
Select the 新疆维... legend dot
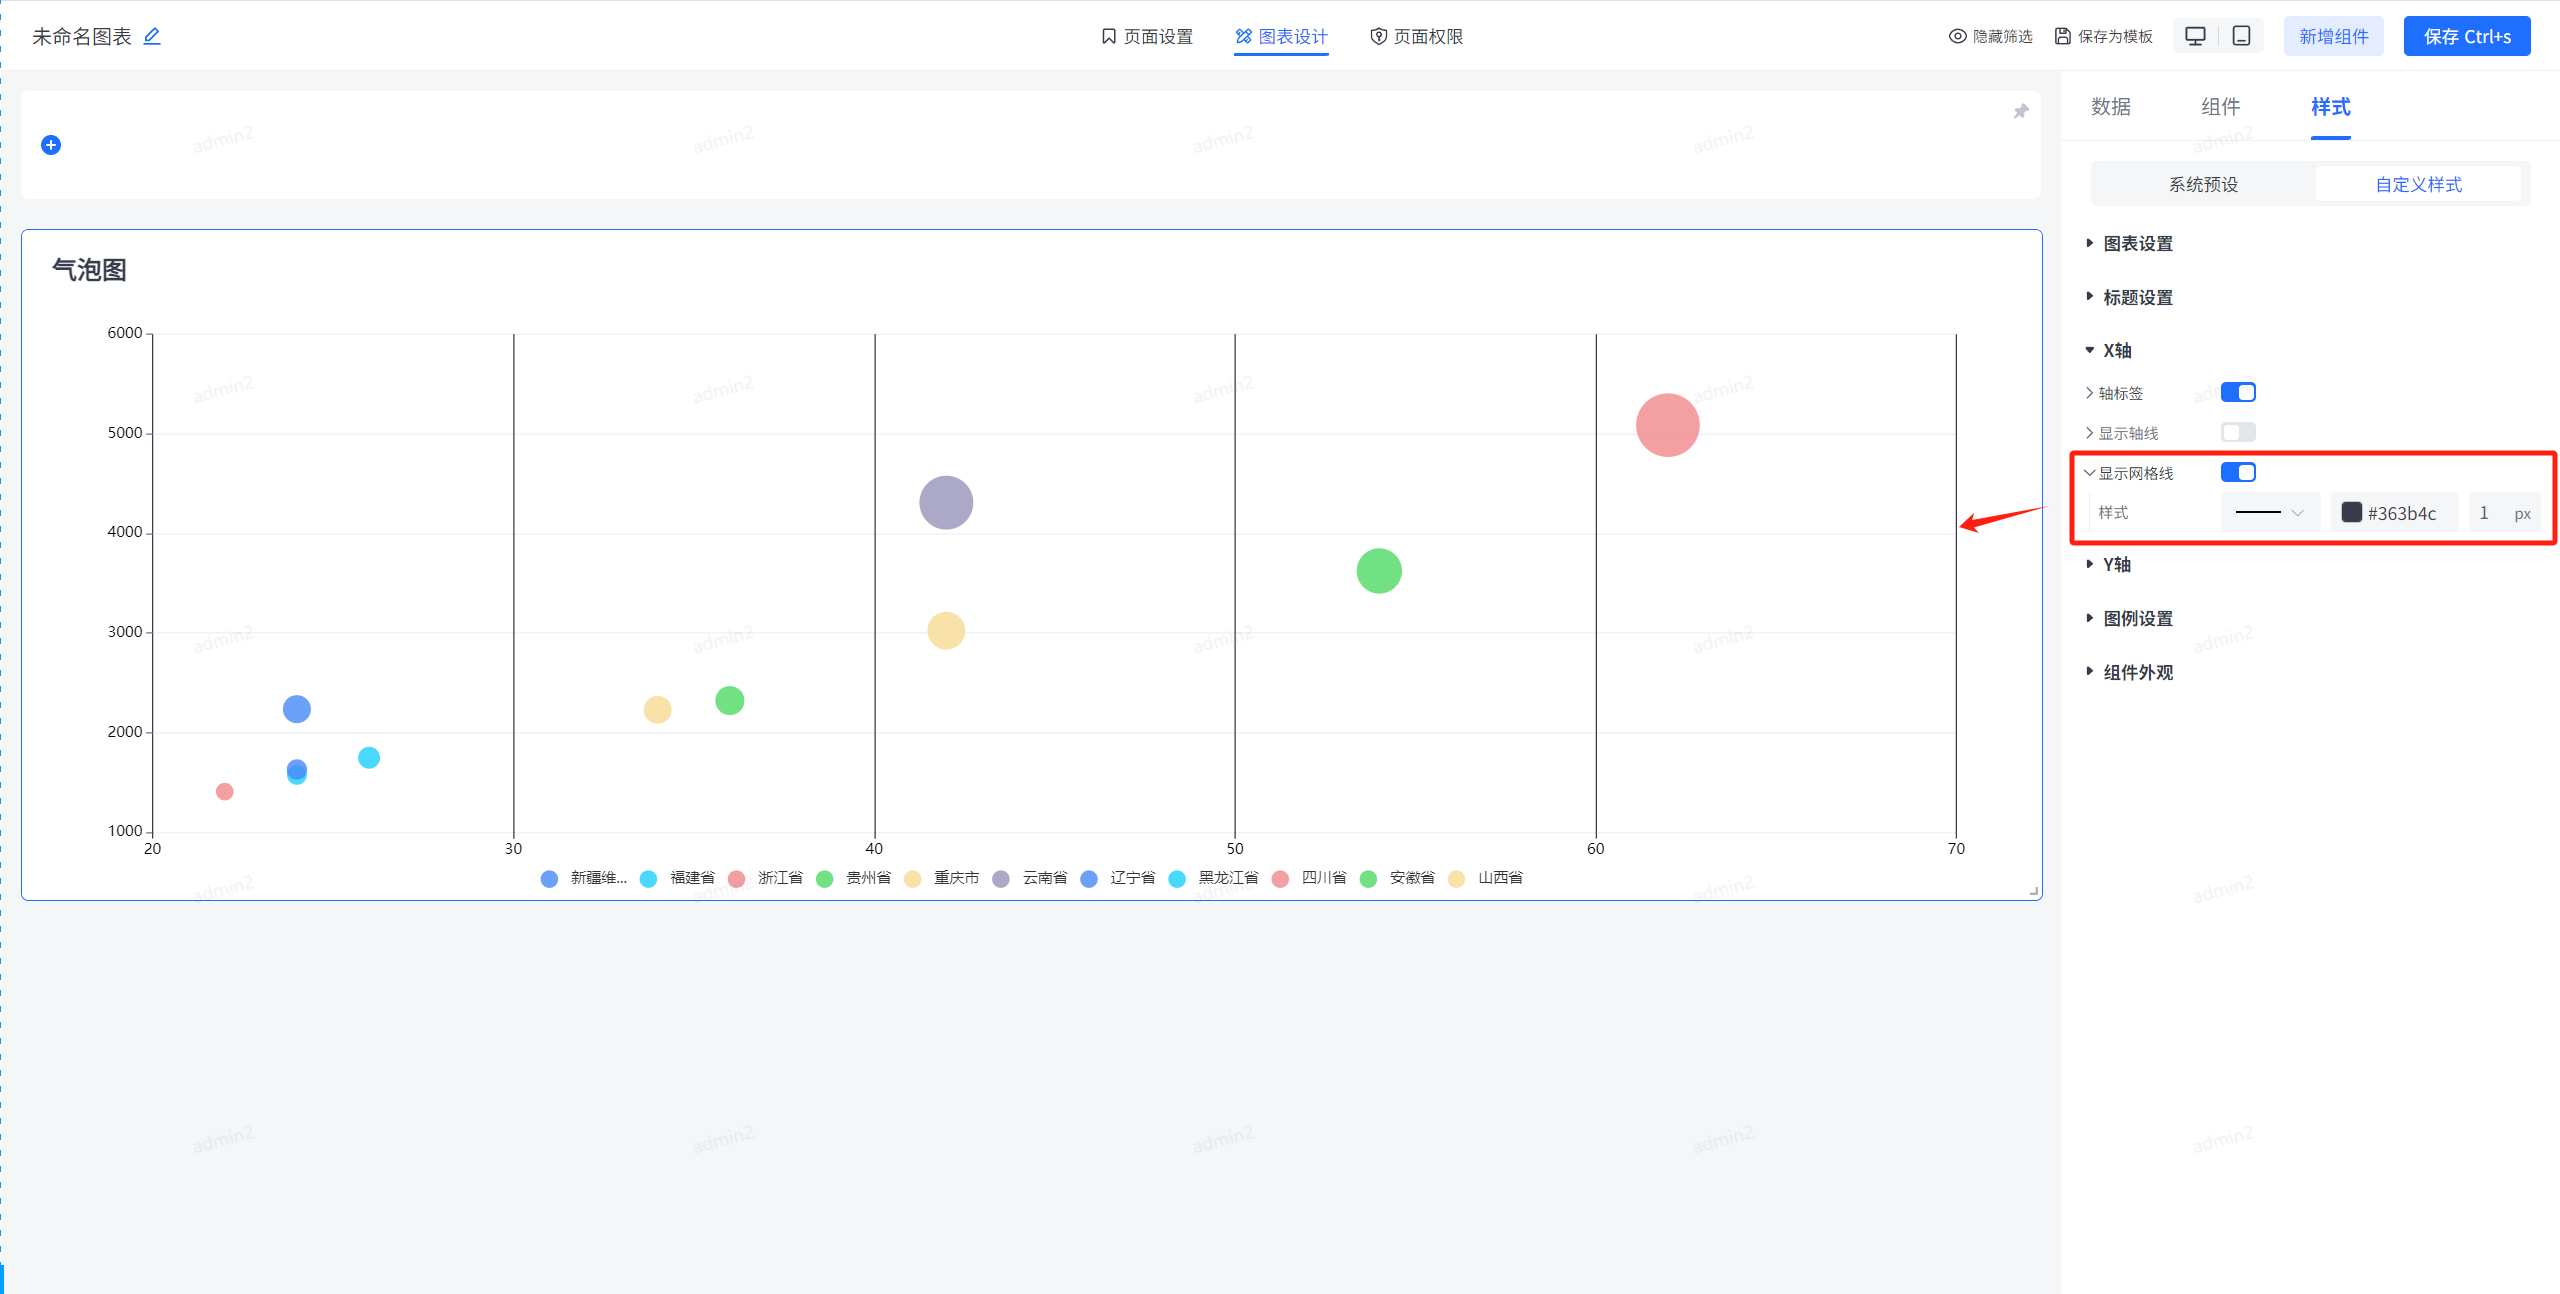[x=549, y=878]
